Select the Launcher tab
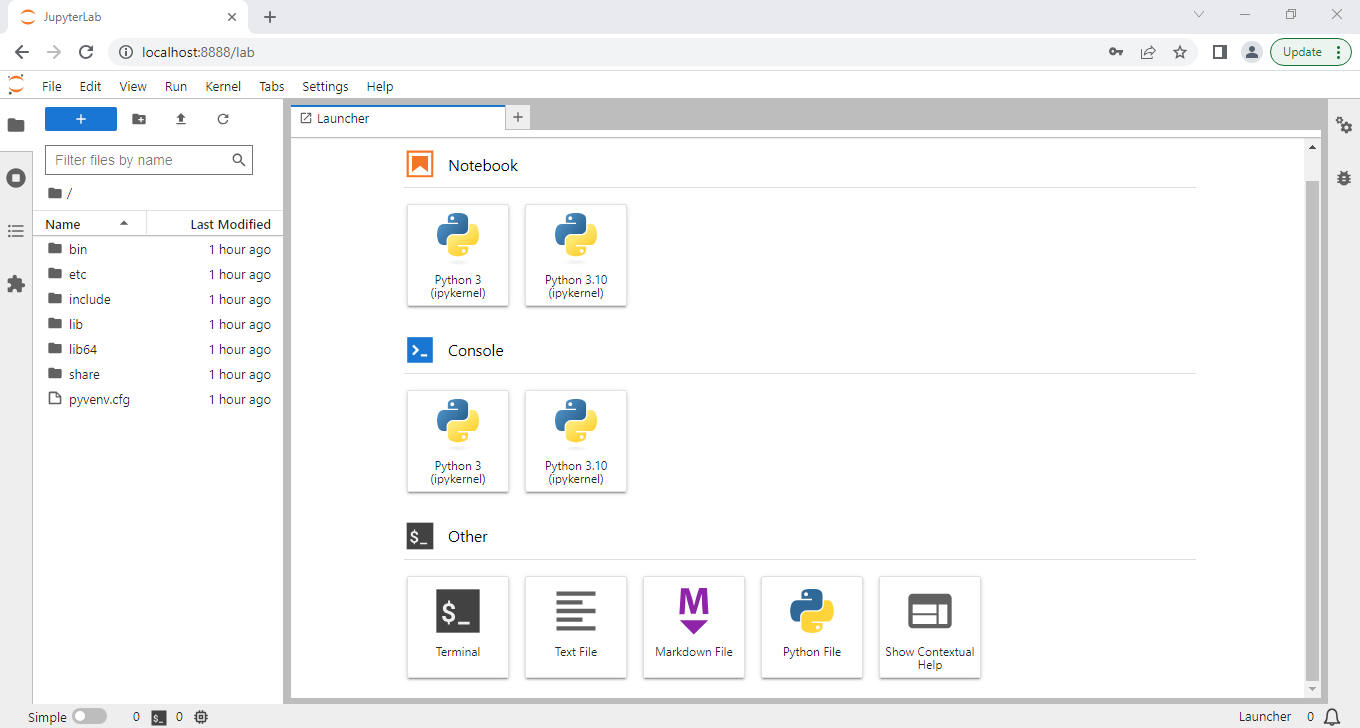The width and height of the screenshot is (1360, 728). point(398,118)
